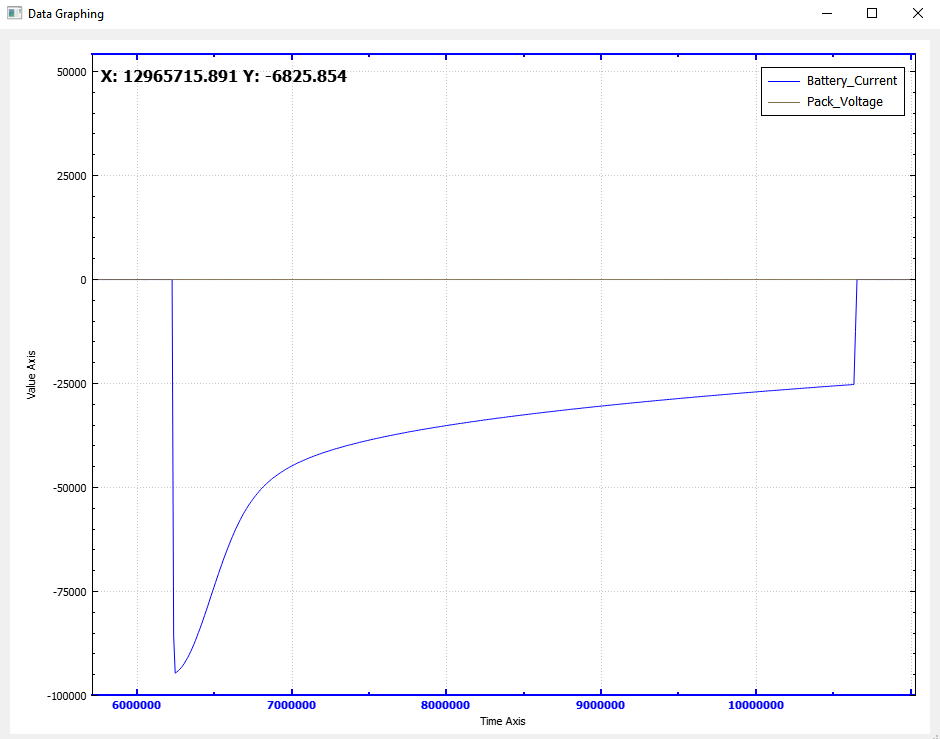Click the 8000000 tick on time axis
This screenshot has height=739, width=940.
click(446, 706)
